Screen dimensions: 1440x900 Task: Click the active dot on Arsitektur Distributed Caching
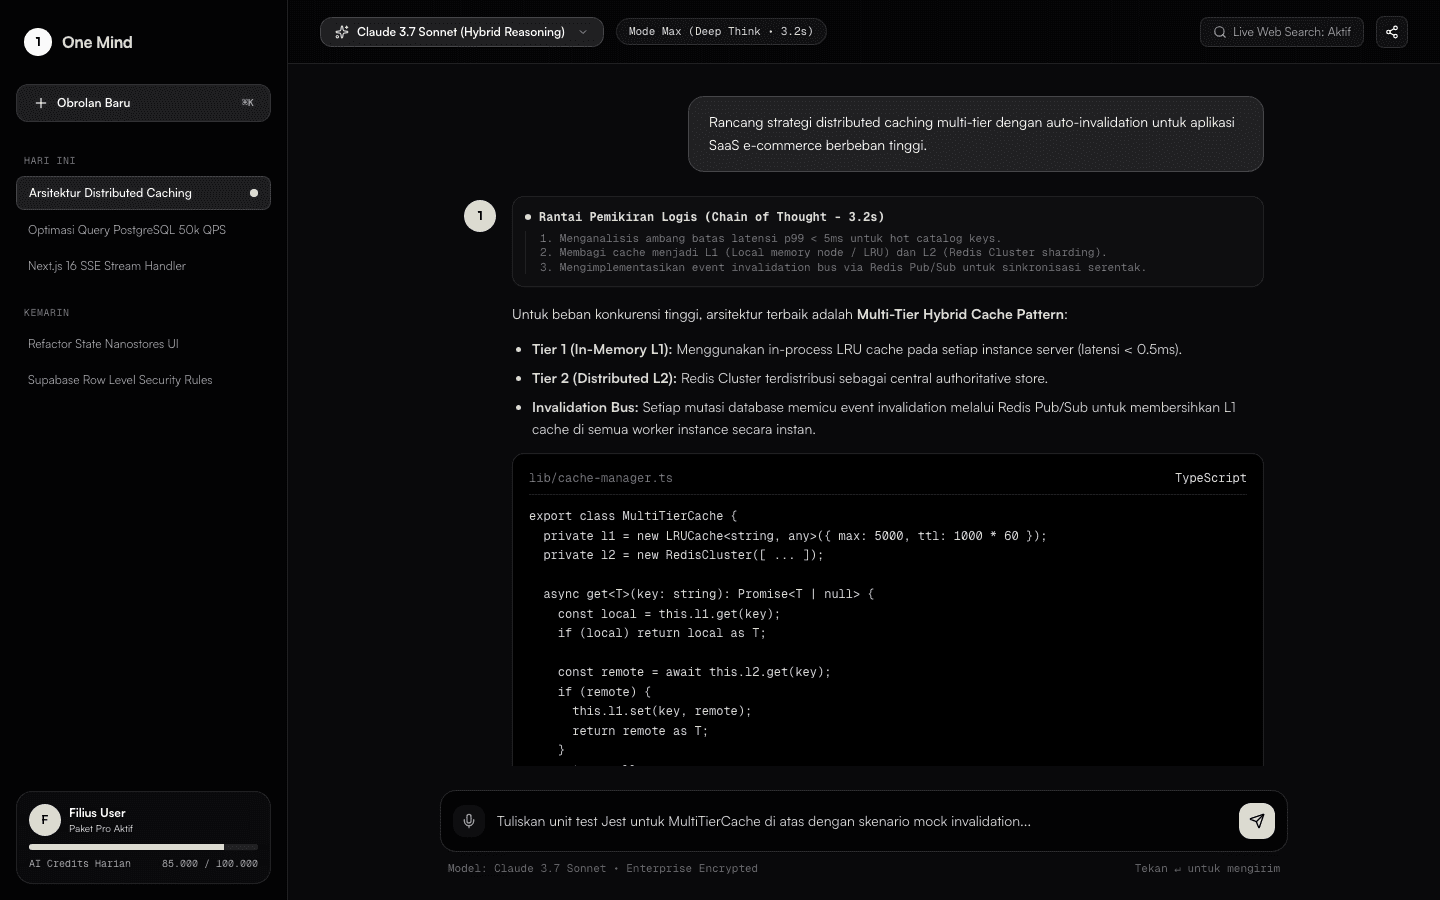click(x=254, y=193)
